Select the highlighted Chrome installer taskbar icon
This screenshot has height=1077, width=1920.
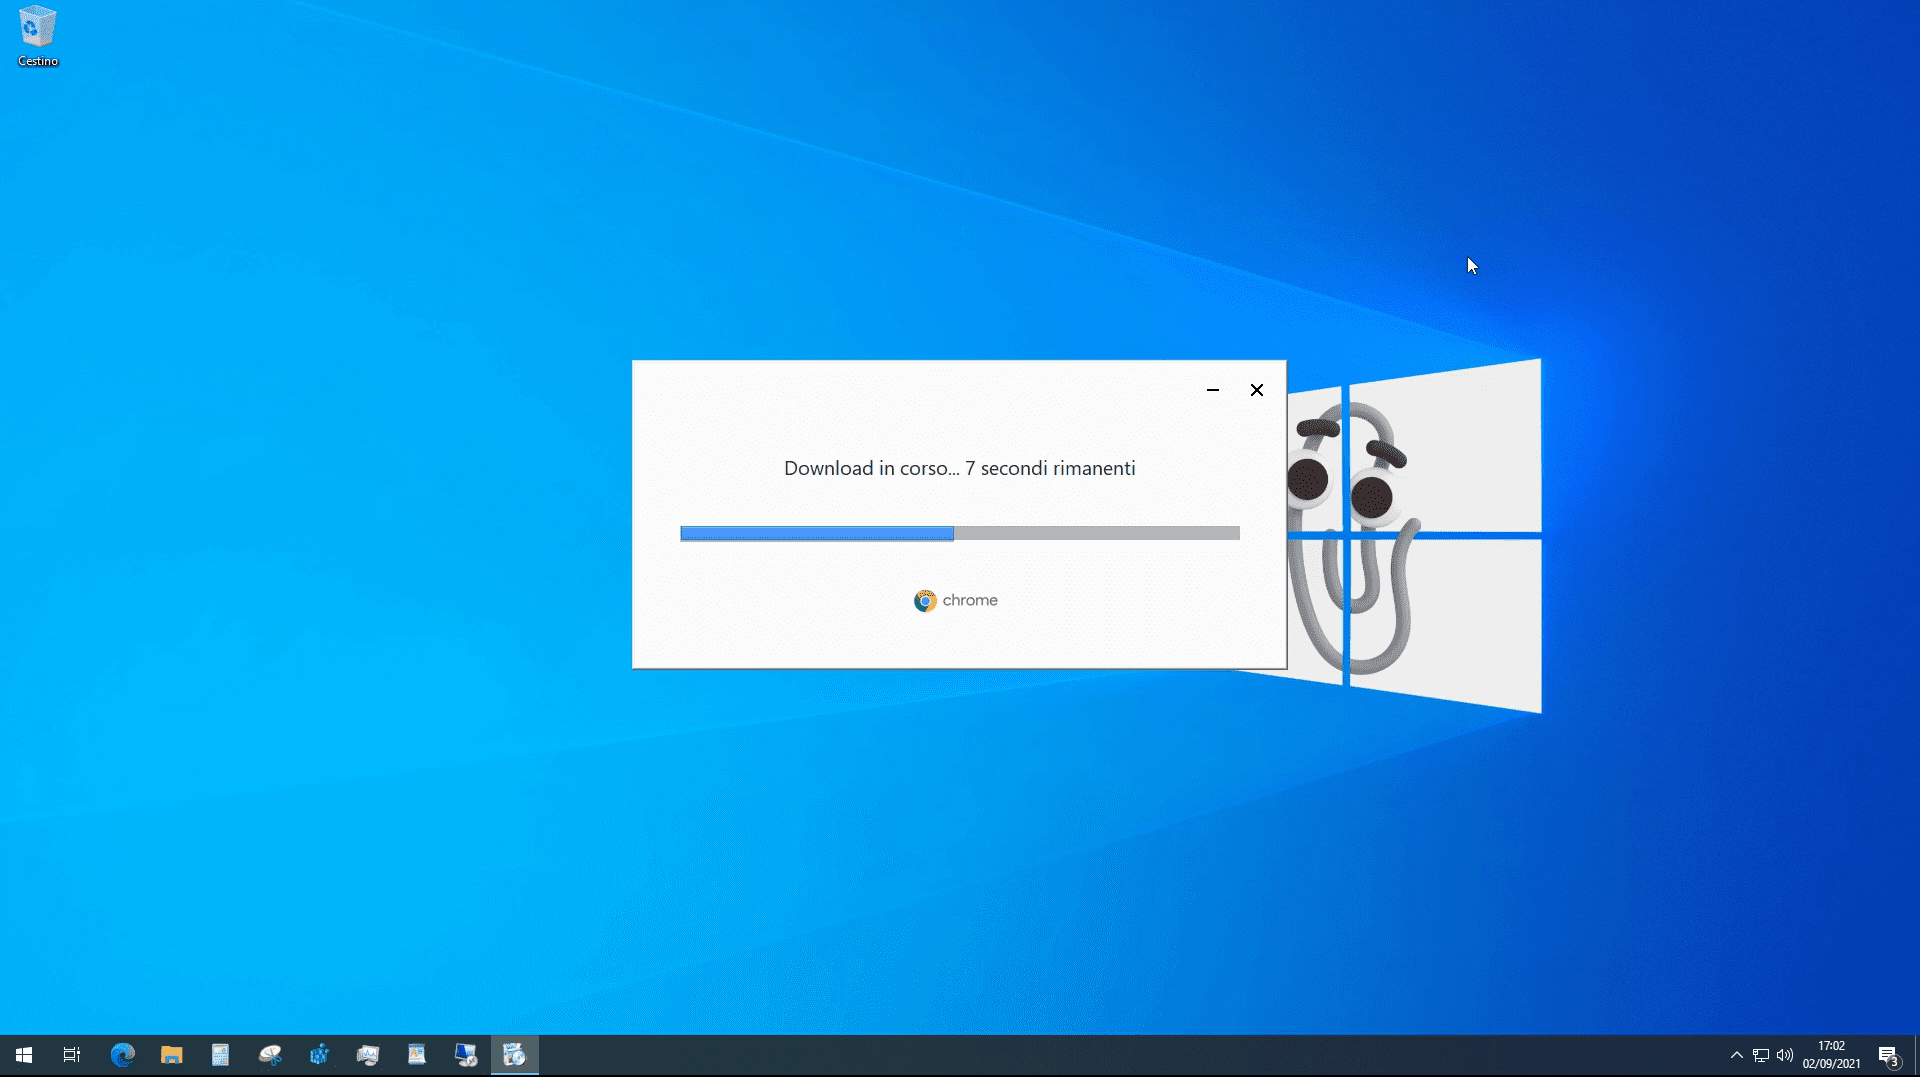tap(515, 1055)
